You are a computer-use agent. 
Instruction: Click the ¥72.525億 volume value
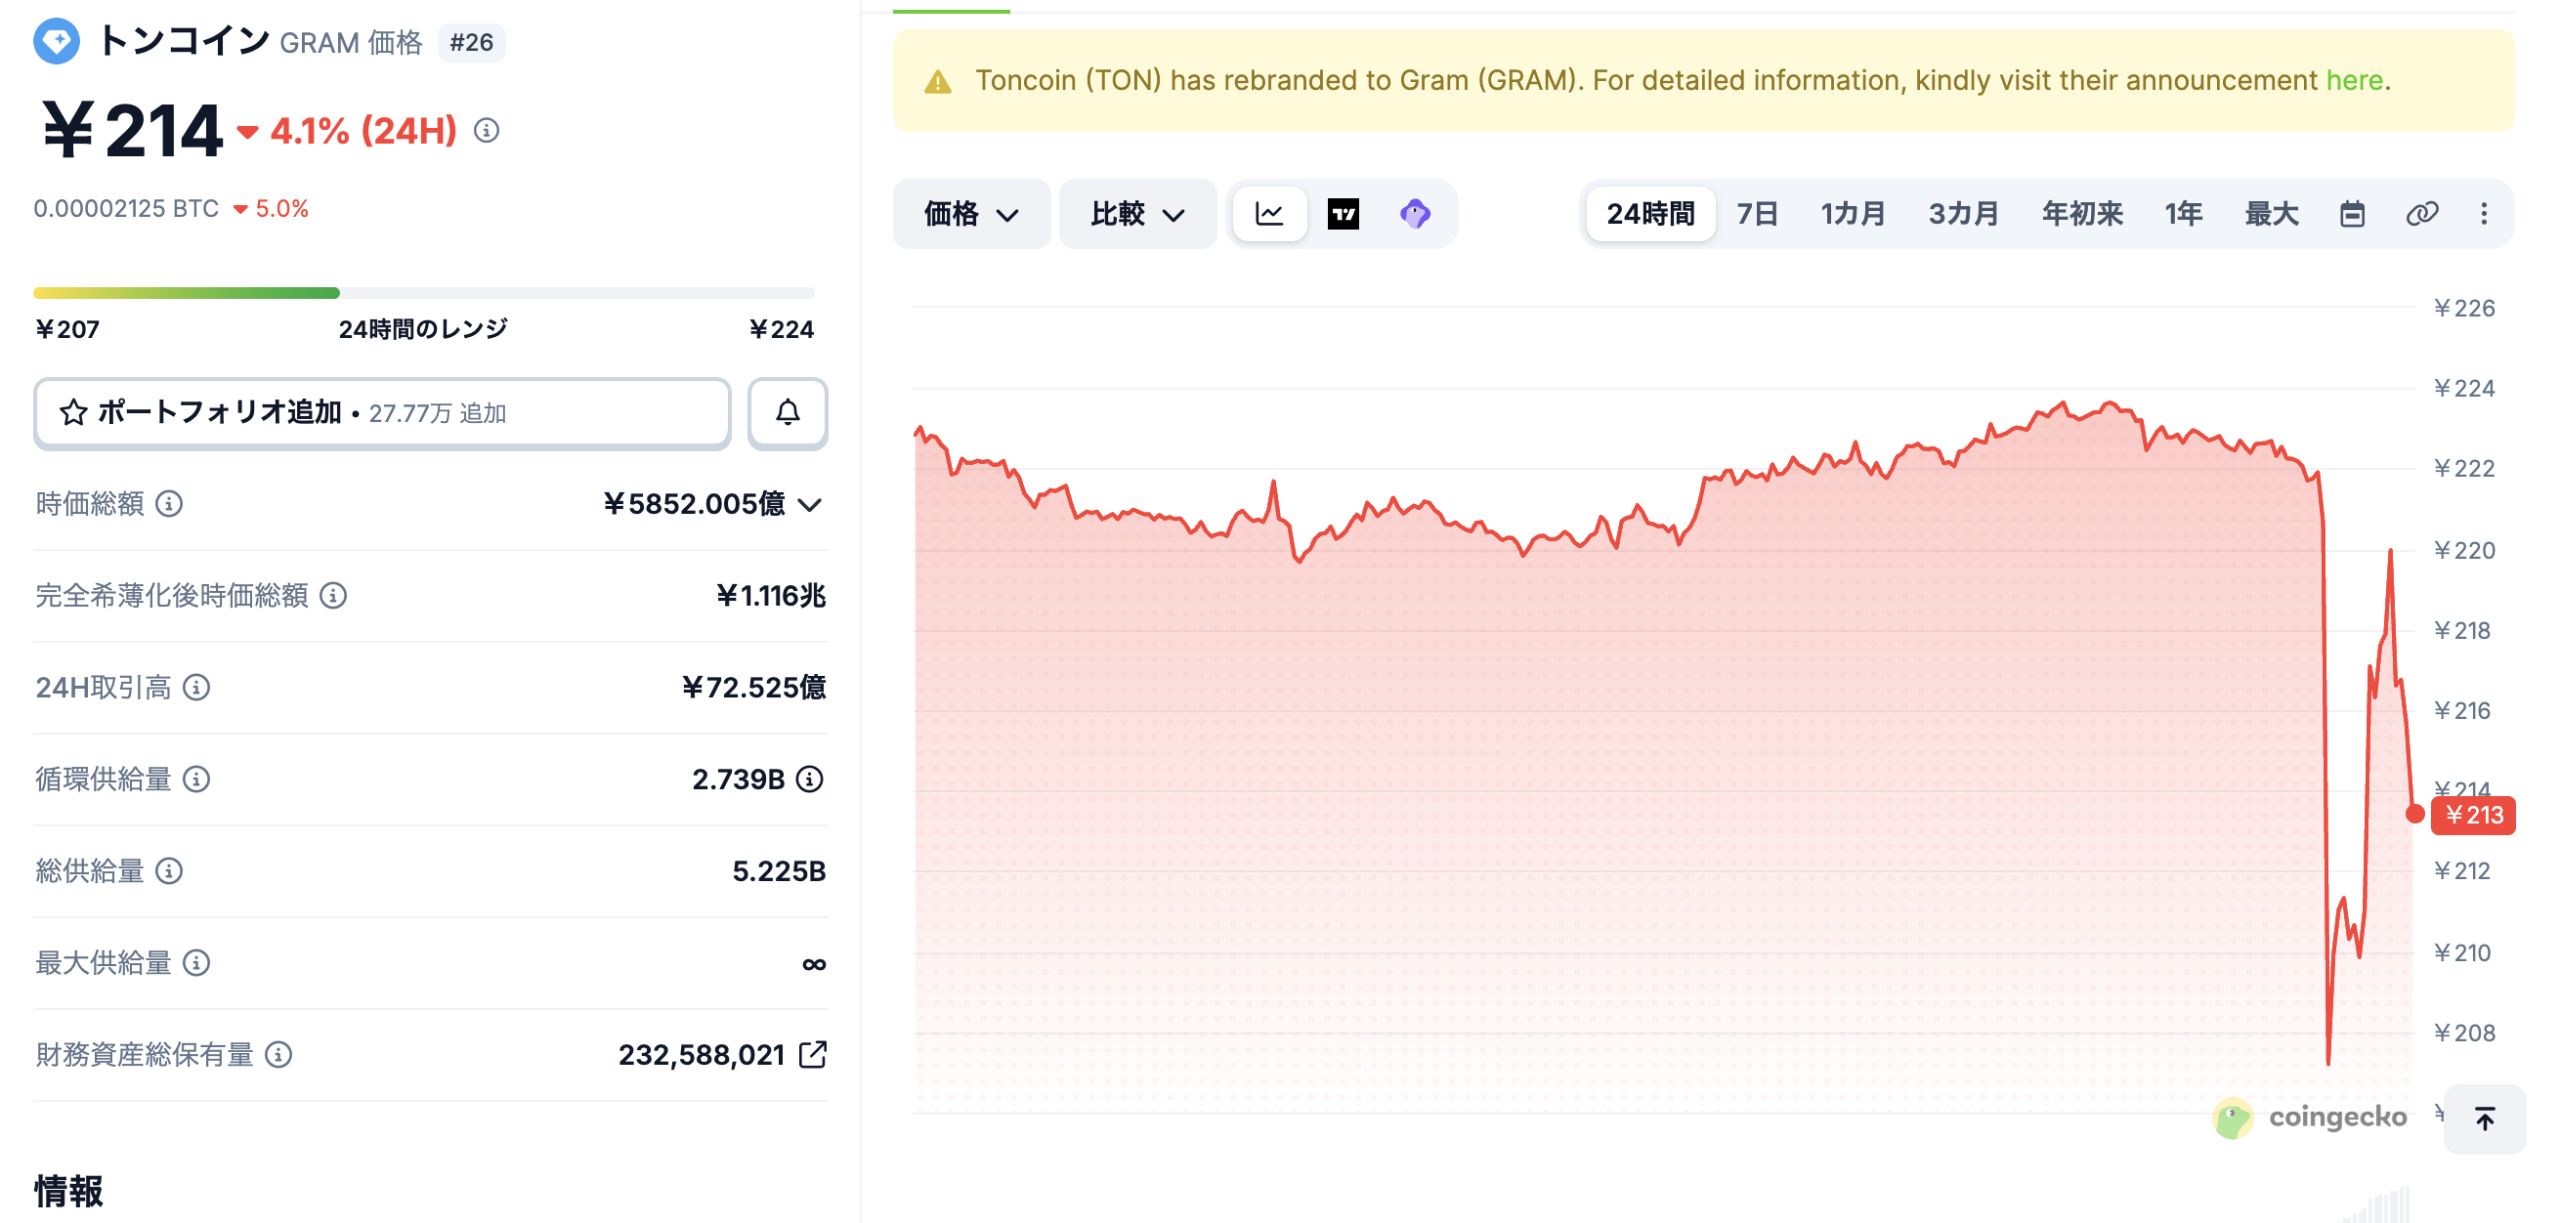tap(754, 688)
